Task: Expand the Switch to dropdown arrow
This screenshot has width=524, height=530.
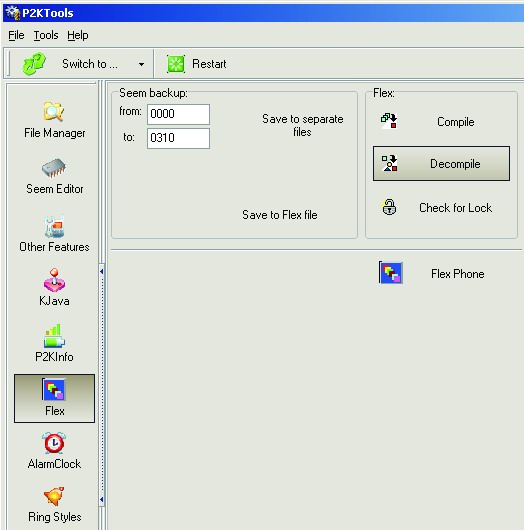Action: click(x=141, y=64)
